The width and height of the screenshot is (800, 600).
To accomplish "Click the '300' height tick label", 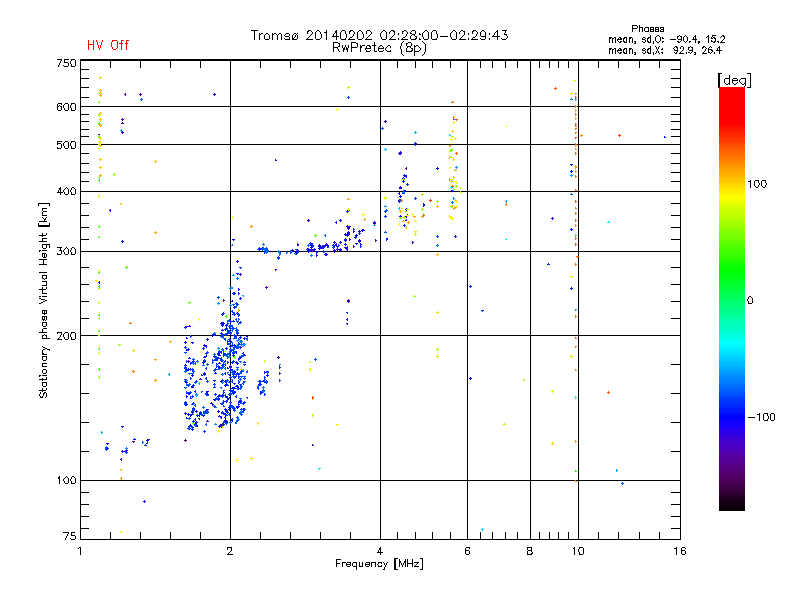I will (67, 252).
